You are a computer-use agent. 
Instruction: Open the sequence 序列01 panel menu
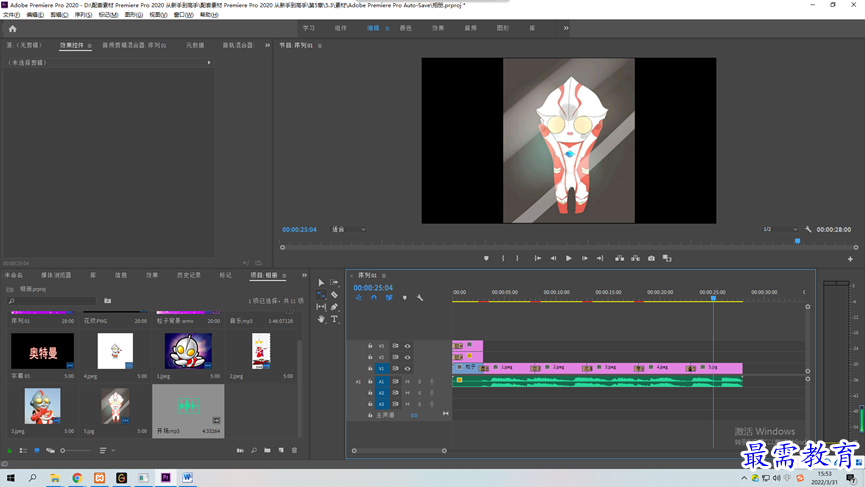pyautogui.click(x=384, y=276)
